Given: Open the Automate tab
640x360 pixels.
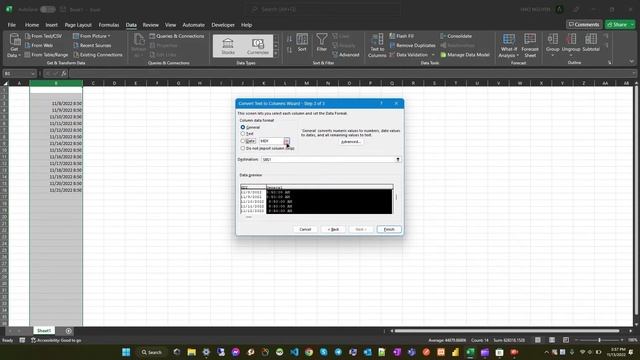Looking at the screenshot, I should 193,25.
